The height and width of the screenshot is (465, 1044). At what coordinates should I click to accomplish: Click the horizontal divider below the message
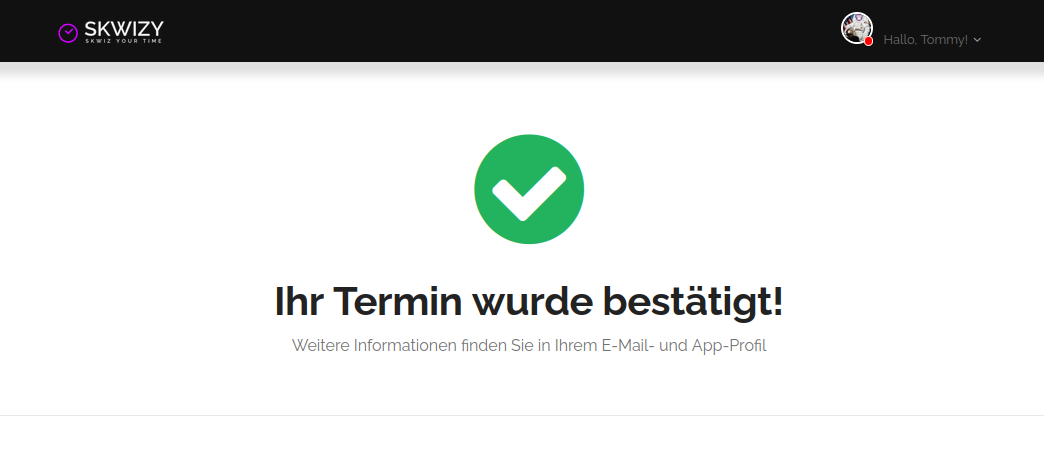point(522,416)
